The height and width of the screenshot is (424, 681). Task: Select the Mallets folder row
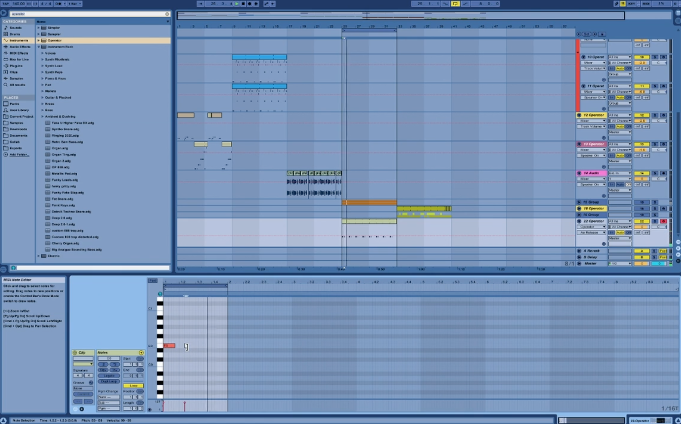(x=103, y=91)
